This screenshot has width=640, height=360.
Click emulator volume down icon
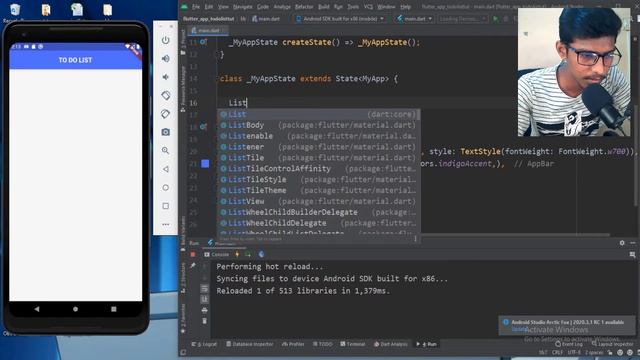(x=165, y=77)
